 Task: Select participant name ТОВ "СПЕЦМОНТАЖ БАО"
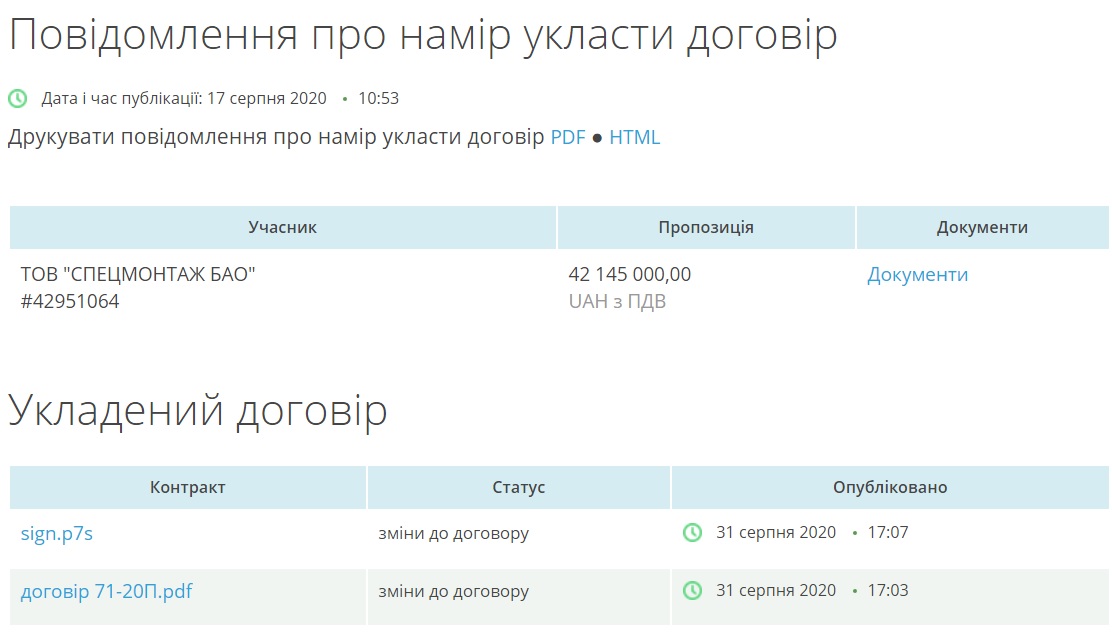tap(138, 275)
